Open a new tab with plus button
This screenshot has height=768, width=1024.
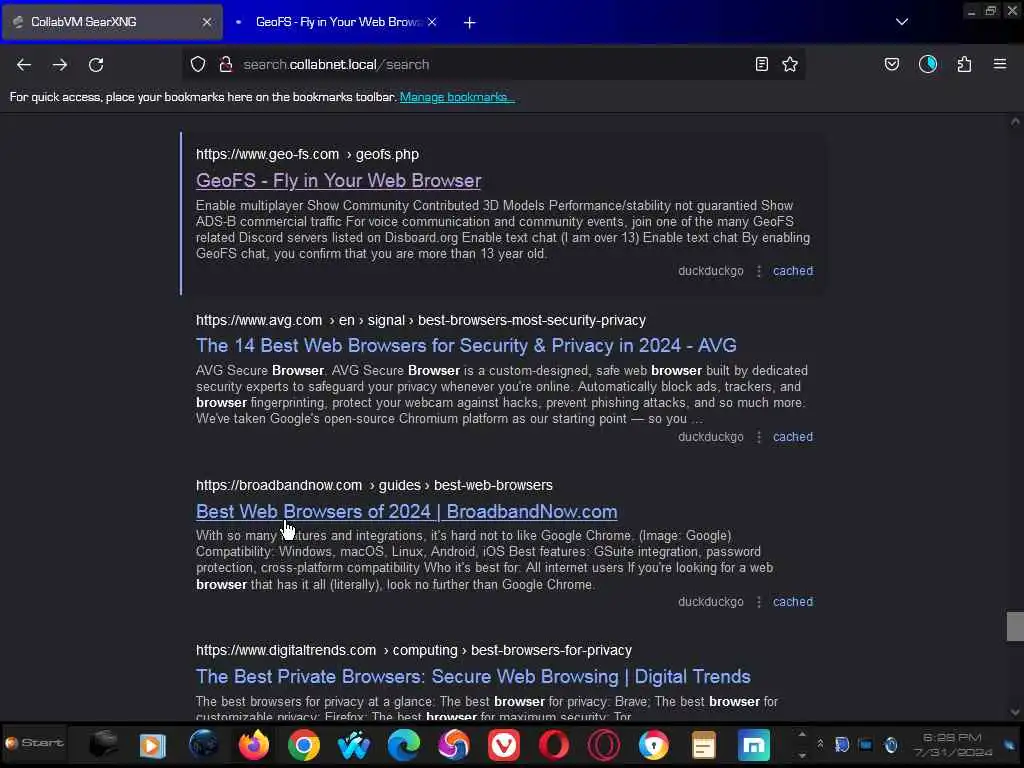tap(470, 22)
